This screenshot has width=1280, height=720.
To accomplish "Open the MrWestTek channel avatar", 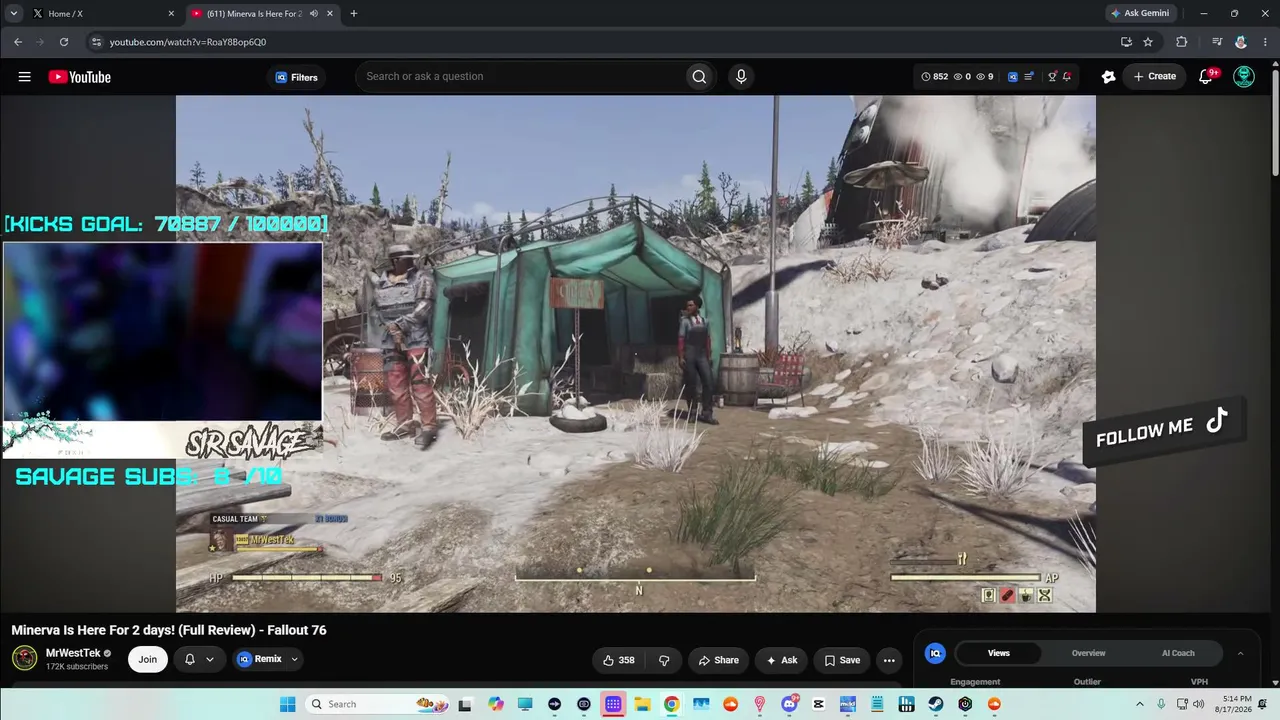I will pos(24,658).
